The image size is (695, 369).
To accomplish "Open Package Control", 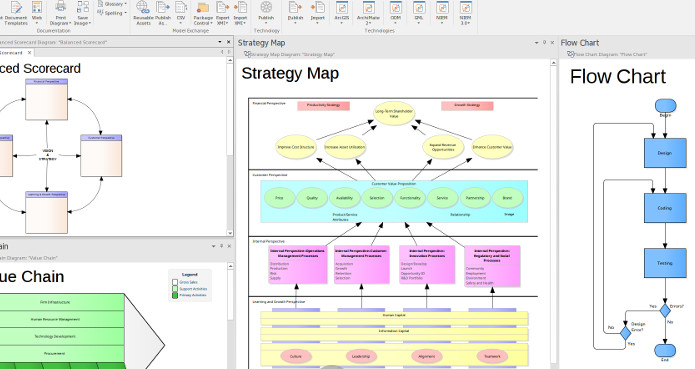I will [x=203, y=13].
